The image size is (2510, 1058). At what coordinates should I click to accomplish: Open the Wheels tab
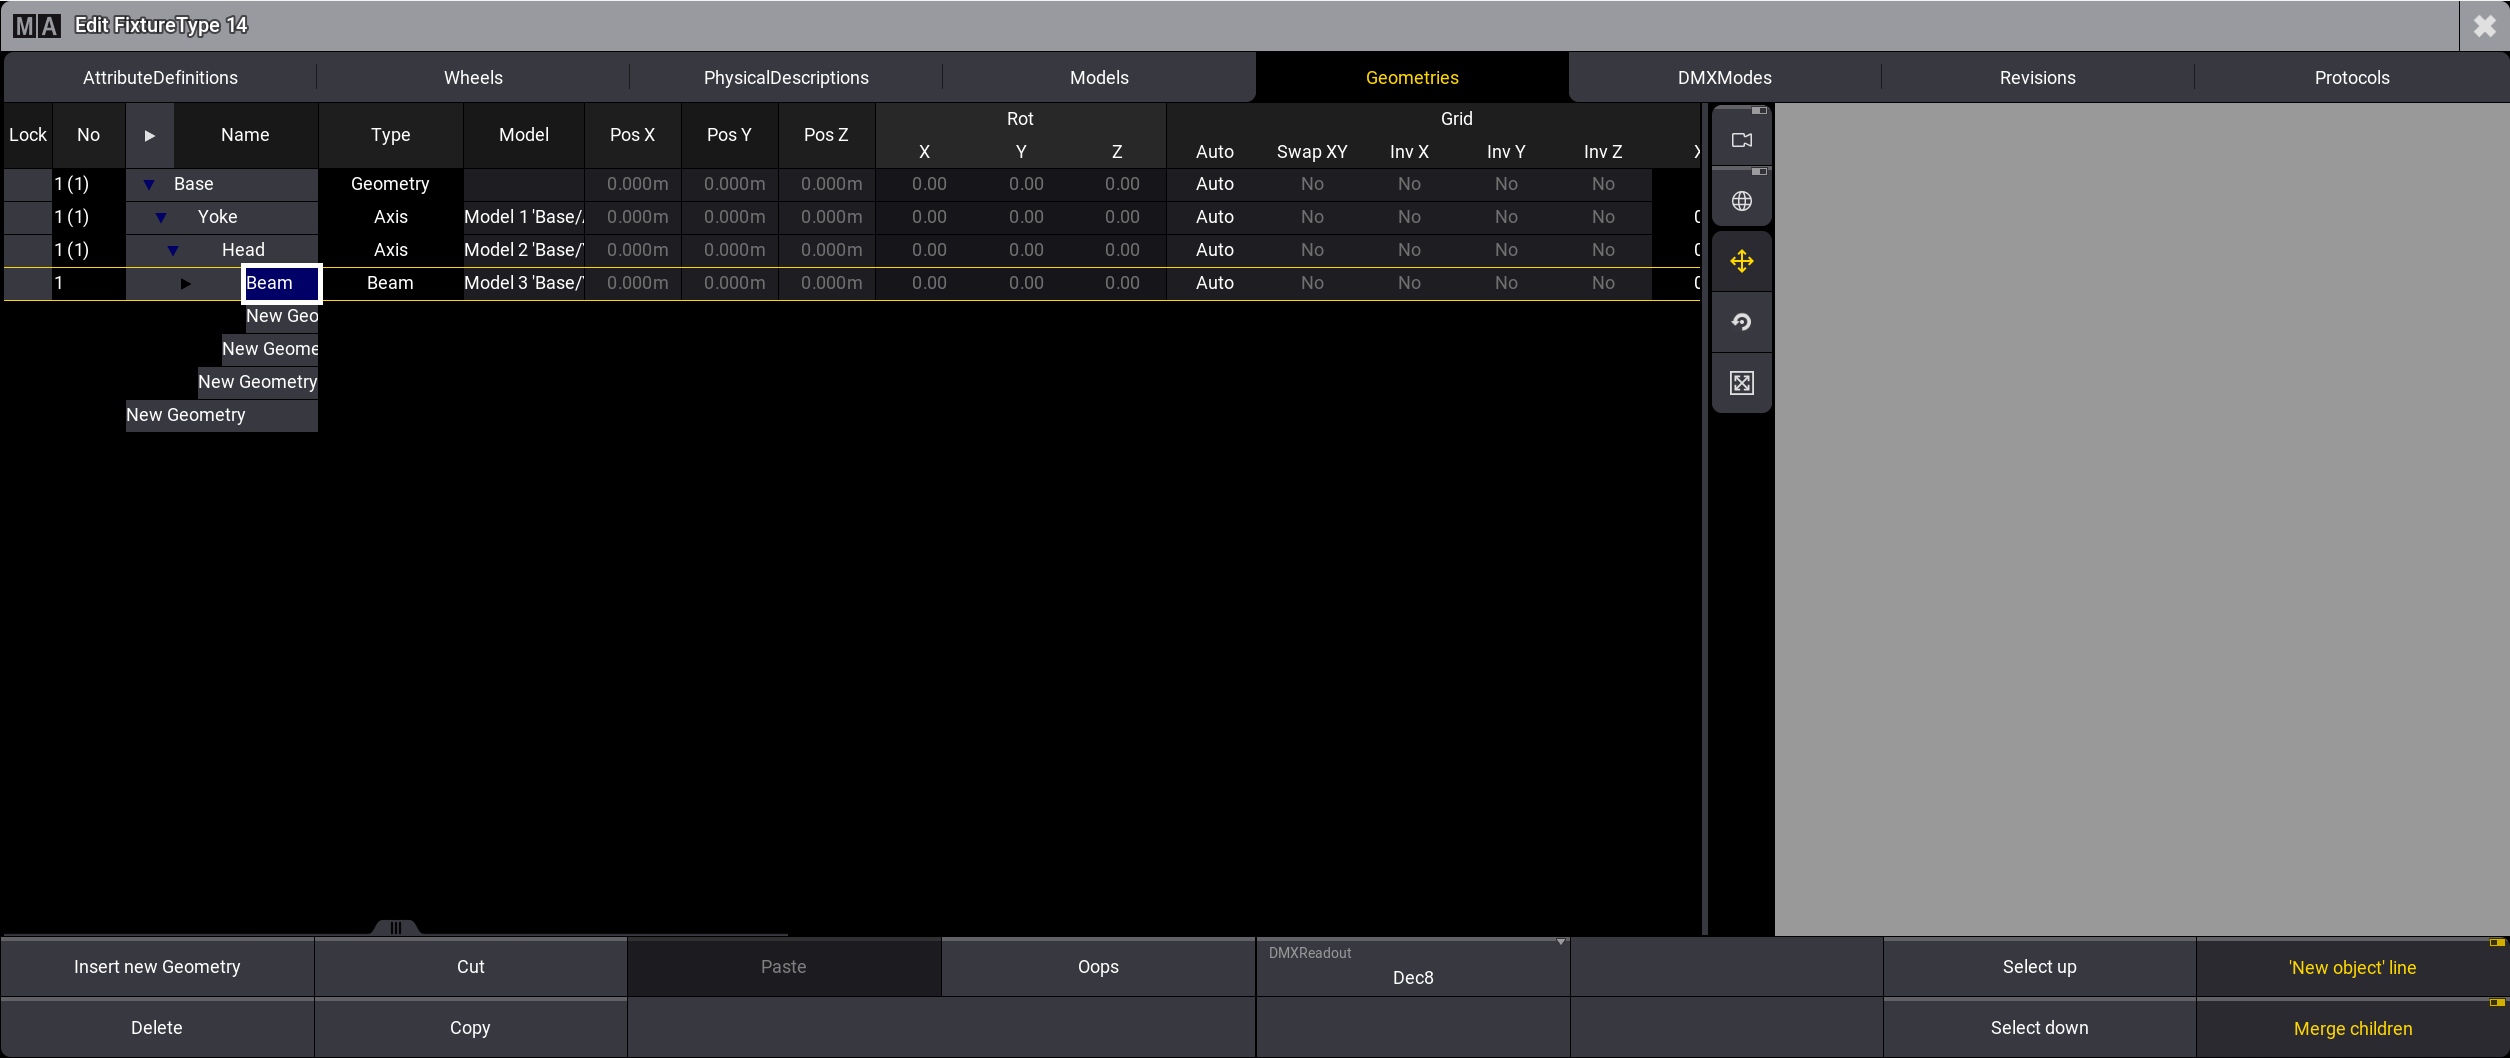(x=473, y=78)
